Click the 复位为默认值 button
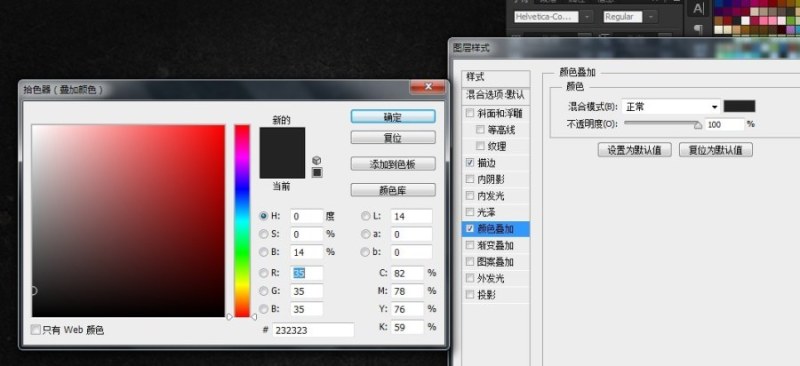Image resolution: width=800 pixels, height=366 pixels. click(716, 150)
